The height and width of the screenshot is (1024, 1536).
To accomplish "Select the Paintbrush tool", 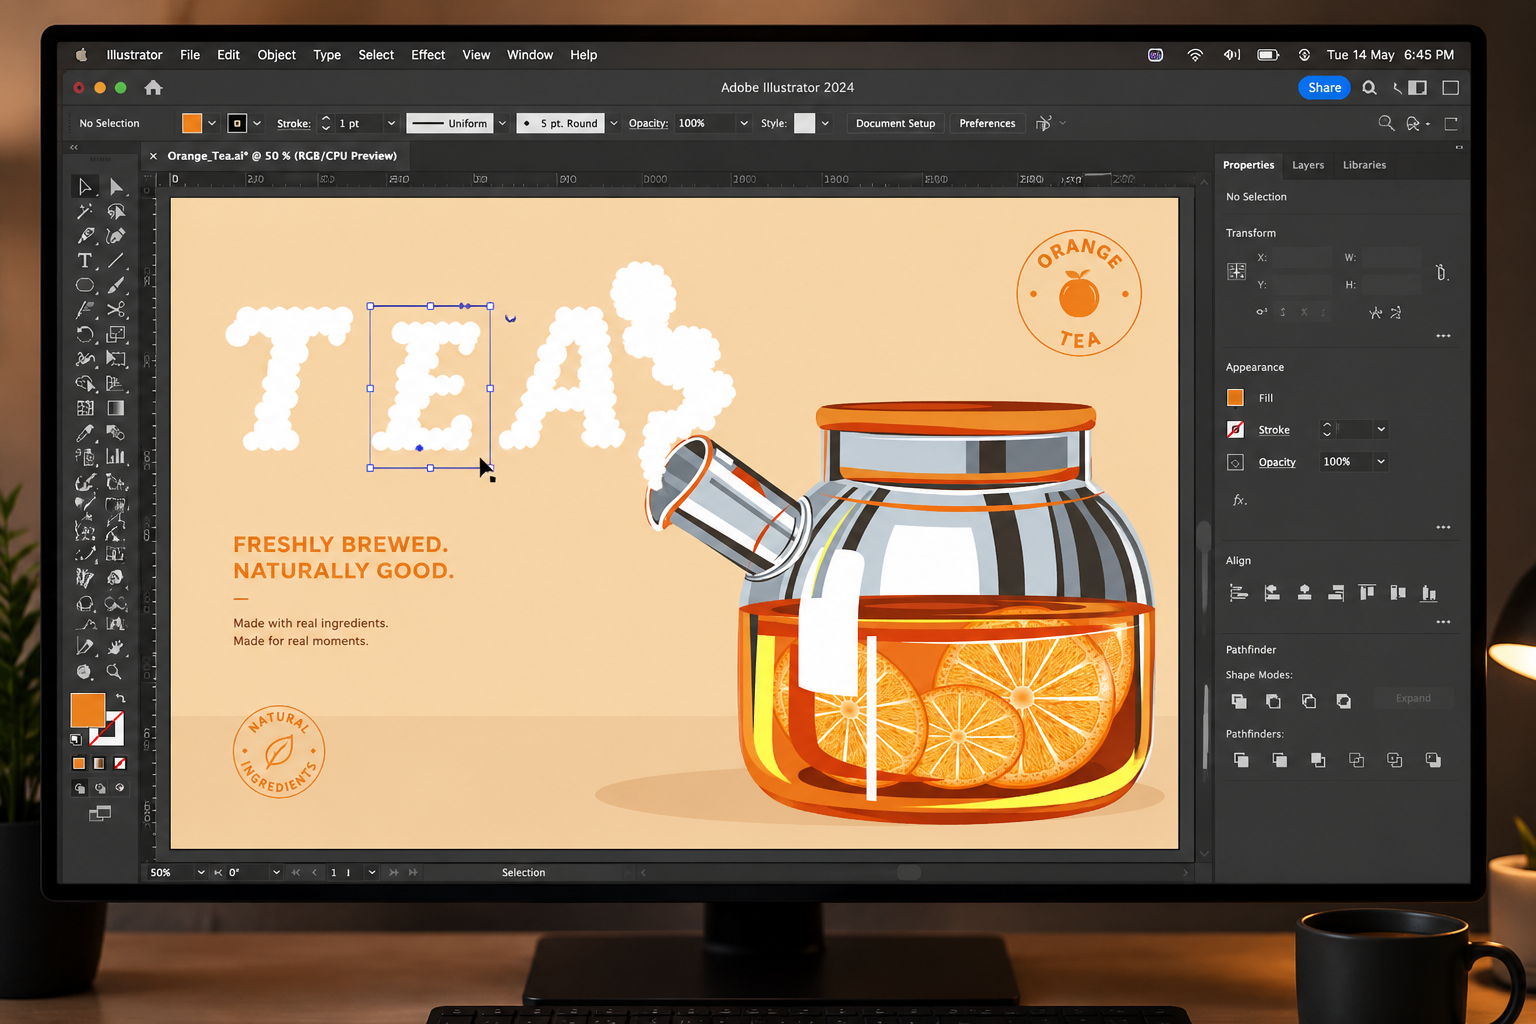I will pos(116,285).
